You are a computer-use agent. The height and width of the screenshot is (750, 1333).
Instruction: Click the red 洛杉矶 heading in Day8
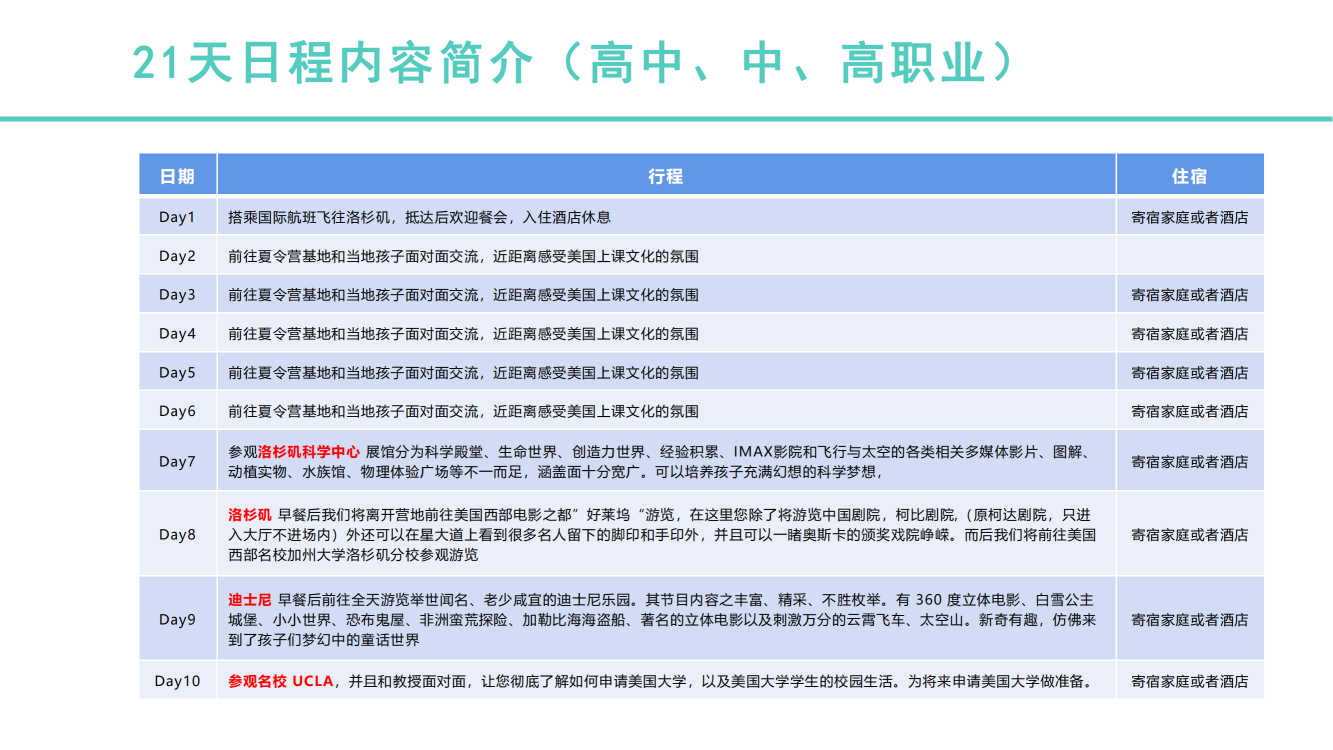(250, 515)
